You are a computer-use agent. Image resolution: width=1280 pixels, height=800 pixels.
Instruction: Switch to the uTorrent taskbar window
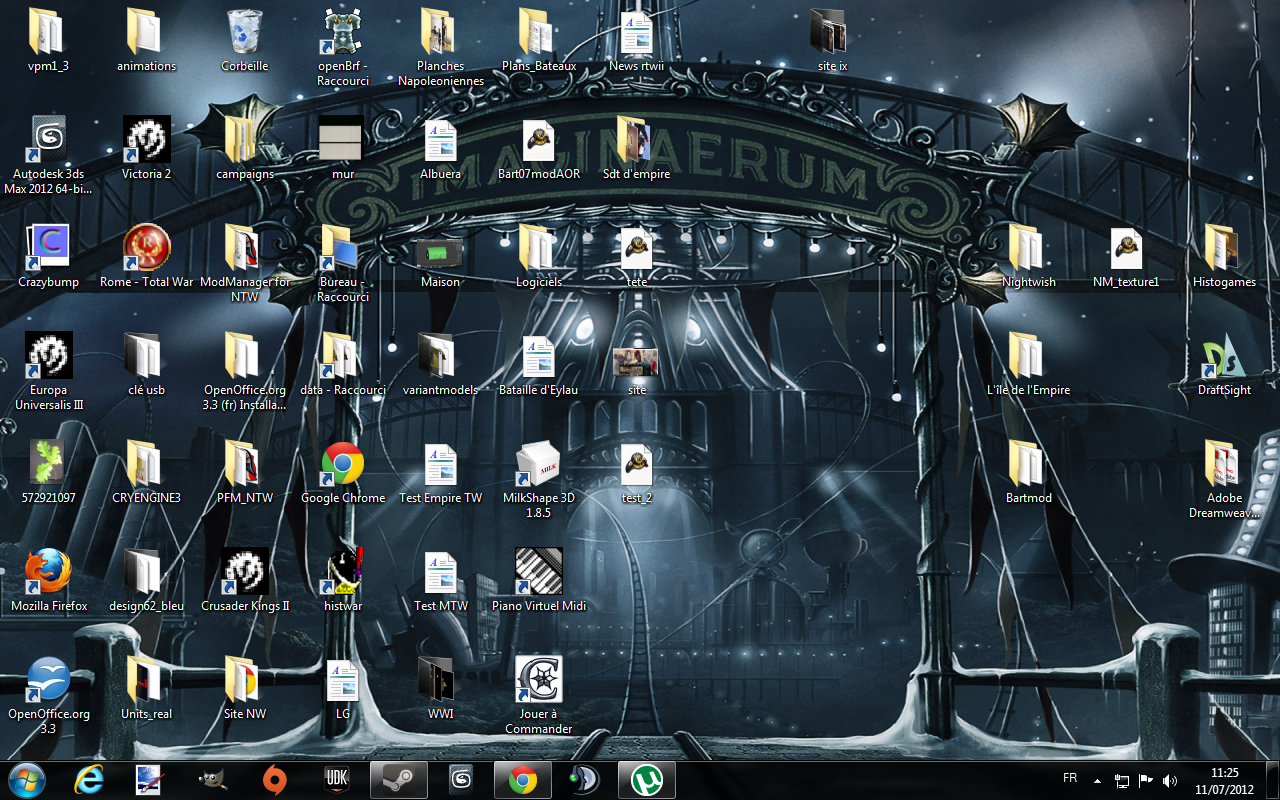point(647,779)
